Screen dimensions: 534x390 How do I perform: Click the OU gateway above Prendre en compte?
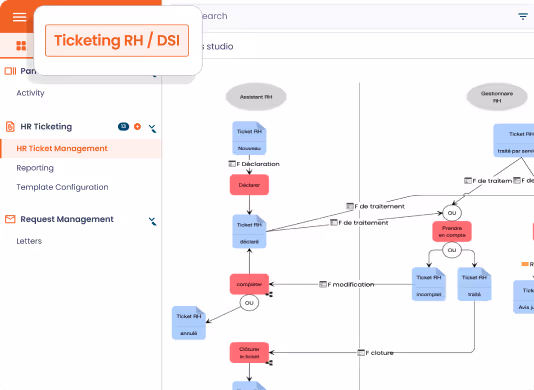[x=452, y=213]
